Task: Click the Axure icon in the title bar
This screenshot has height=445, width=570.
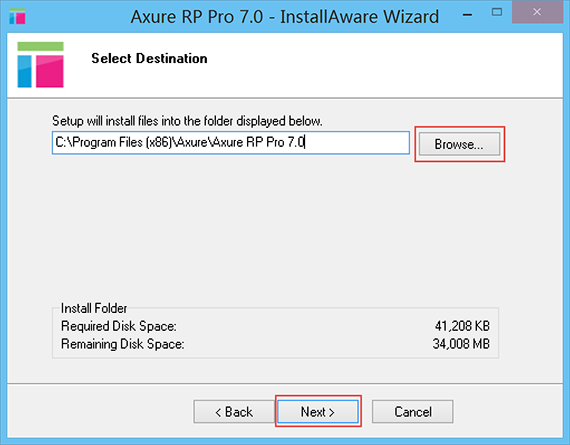Action: pos(17,16)
